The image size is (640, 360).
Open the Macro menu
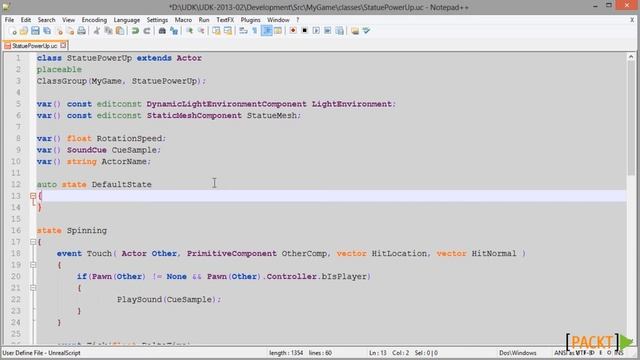coord(183,20)
